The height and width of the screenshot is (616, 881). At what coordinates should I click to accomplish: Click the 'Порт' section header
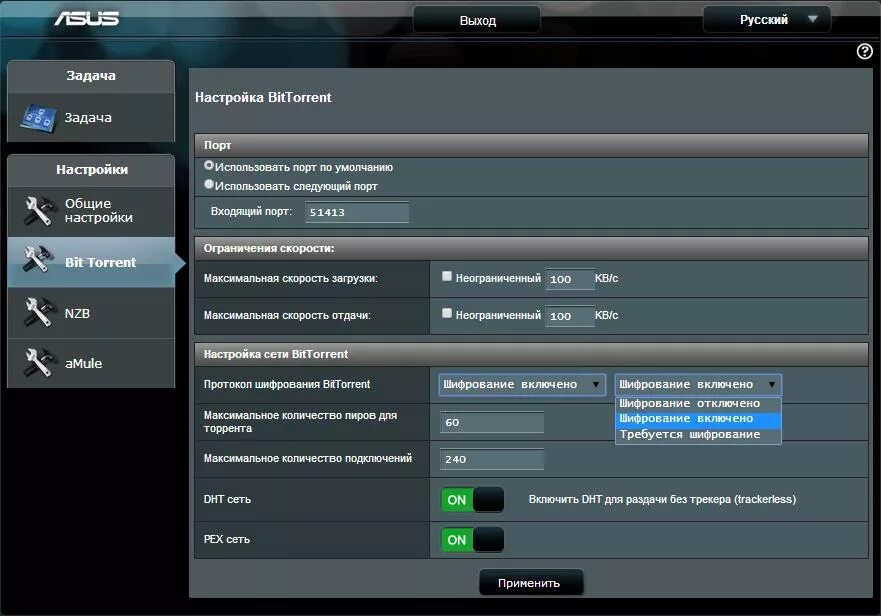pyautogui.click(x=531, y=145)
